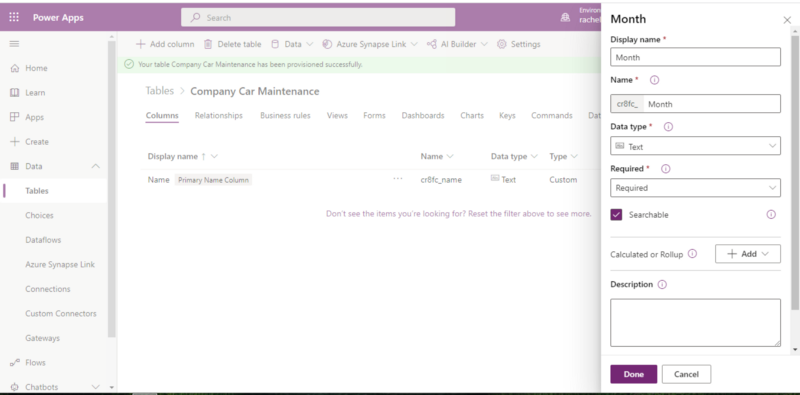The image size is (800, 395).
Task: Close the Month panel with X
Action: (x=787, y=20)
